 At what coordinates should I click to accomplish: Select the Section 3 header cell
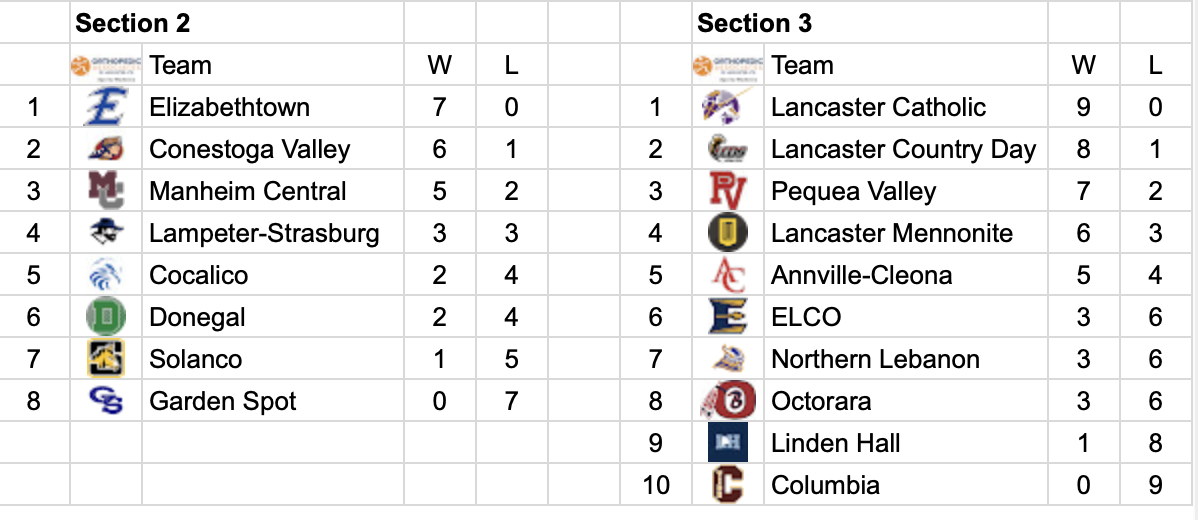click(x=868, y=22)
